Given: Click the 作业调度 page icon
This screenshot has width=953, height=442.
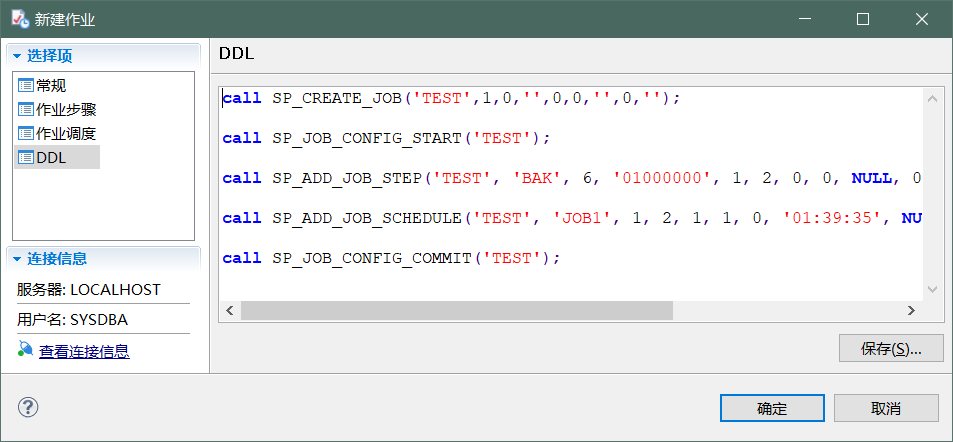Looking at the screenshot, I should point(26,133).
